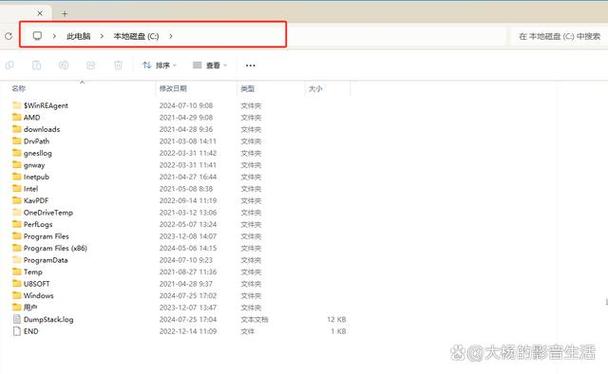This screenshot has height=374, width=608.
Task: Click the name text 'OneDriveTemp'
Action: pyautogui.click(x=48, y=212)
